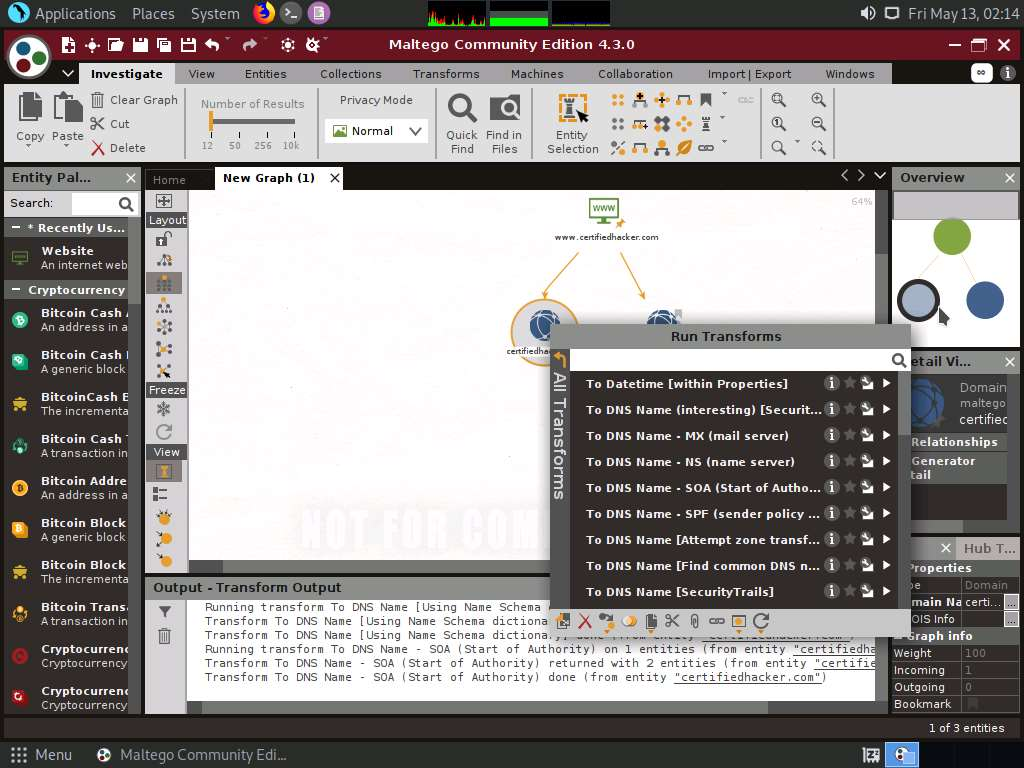Collapse Recently Used palette section
This screenshot has width=1024, height=768.
[16, 228]
